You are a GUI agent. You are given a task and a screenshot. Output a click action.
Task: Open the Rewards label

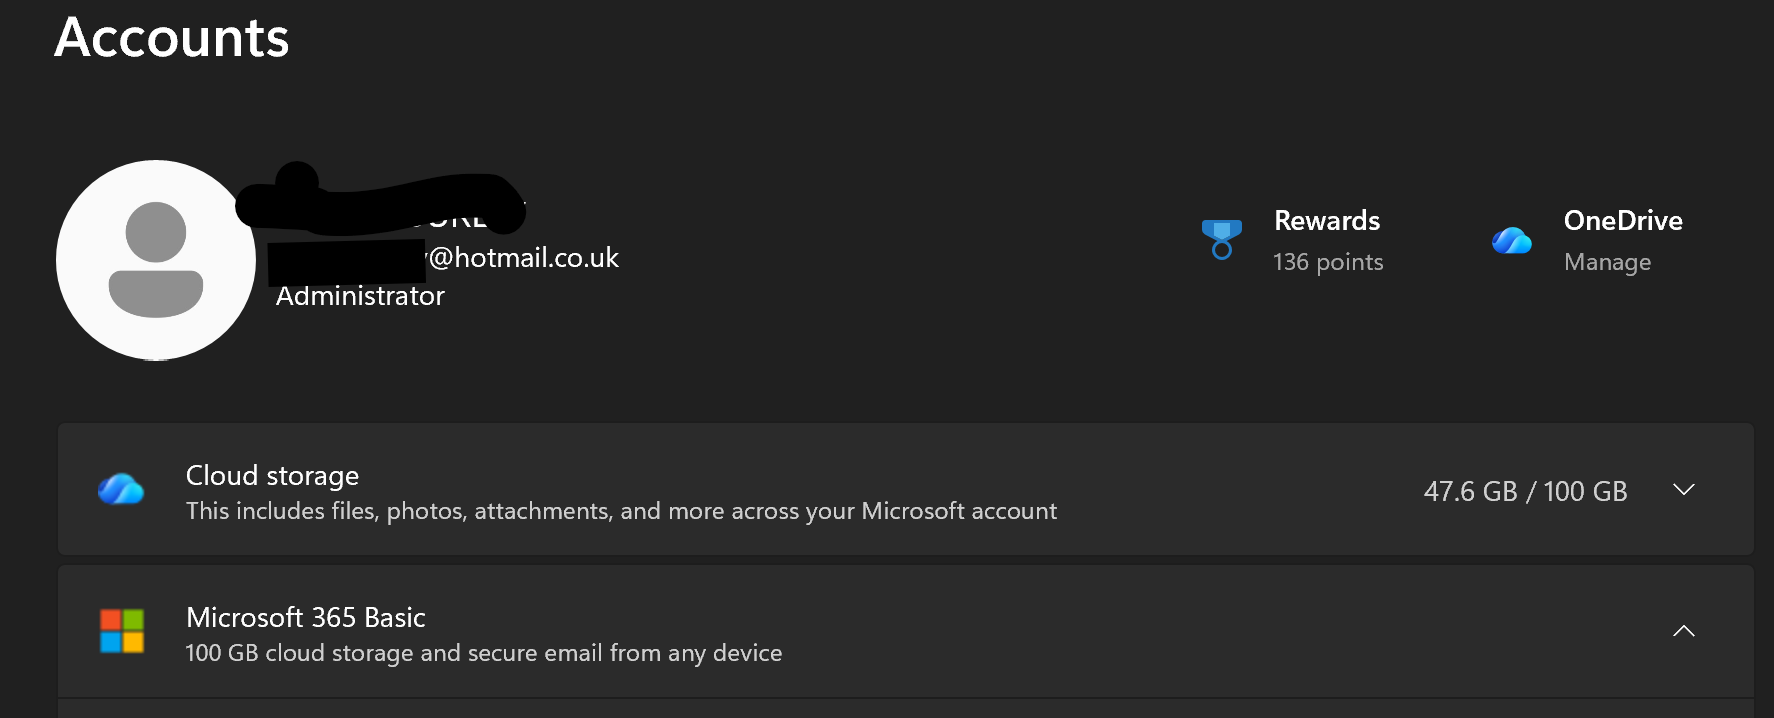(1326, 221)
